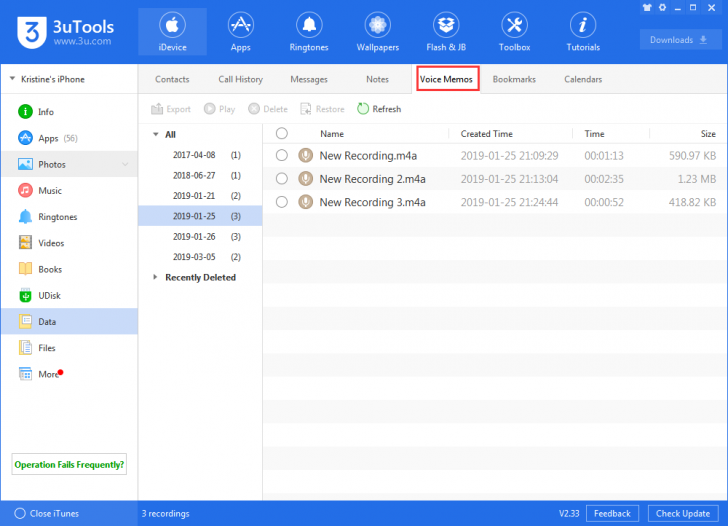The image size is (728, 526).
Task: Refresh the voice memos list
Action: click(379, 109)
